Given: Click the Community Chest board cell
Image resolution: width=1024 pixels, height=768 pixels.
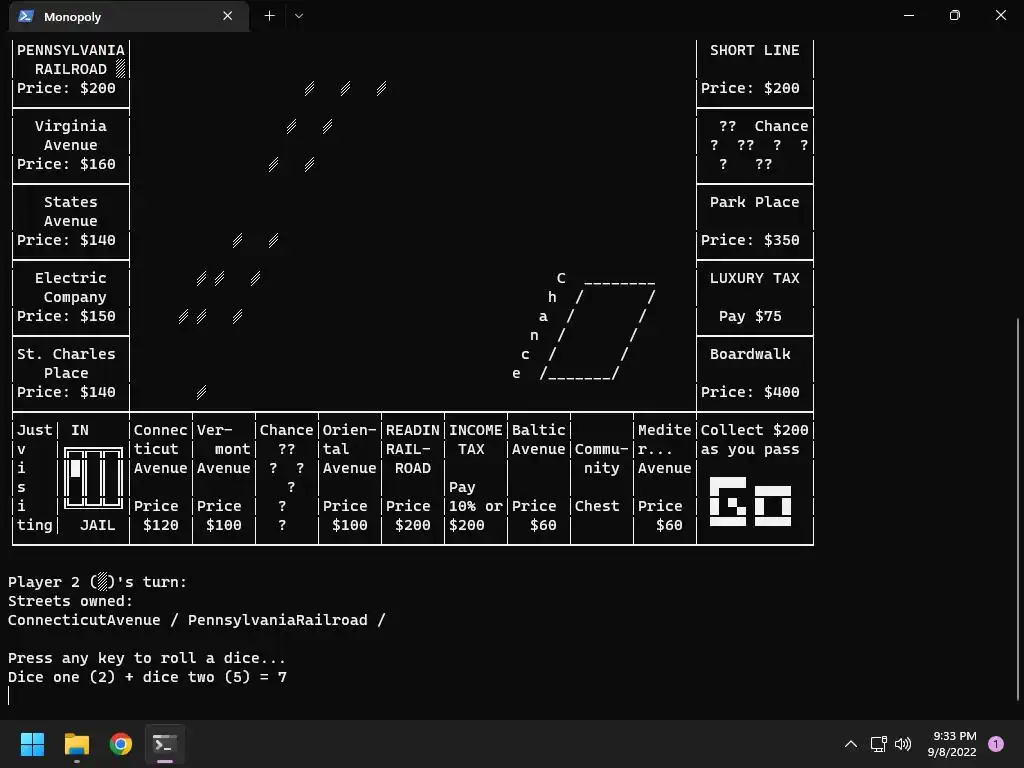Looking at the screenshot, I should [x=601, y=478].
